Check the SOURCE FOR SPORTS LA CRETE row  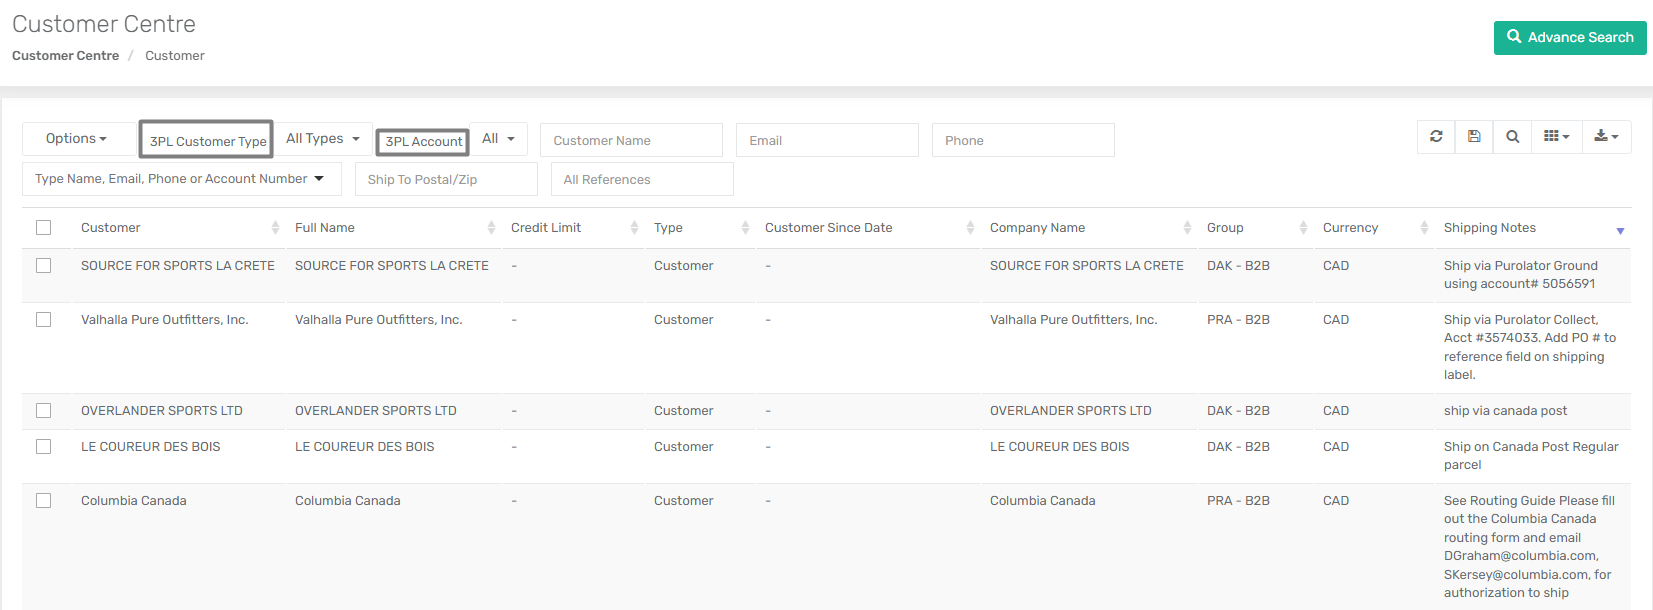pyautogui.click(x=43, y=266)
